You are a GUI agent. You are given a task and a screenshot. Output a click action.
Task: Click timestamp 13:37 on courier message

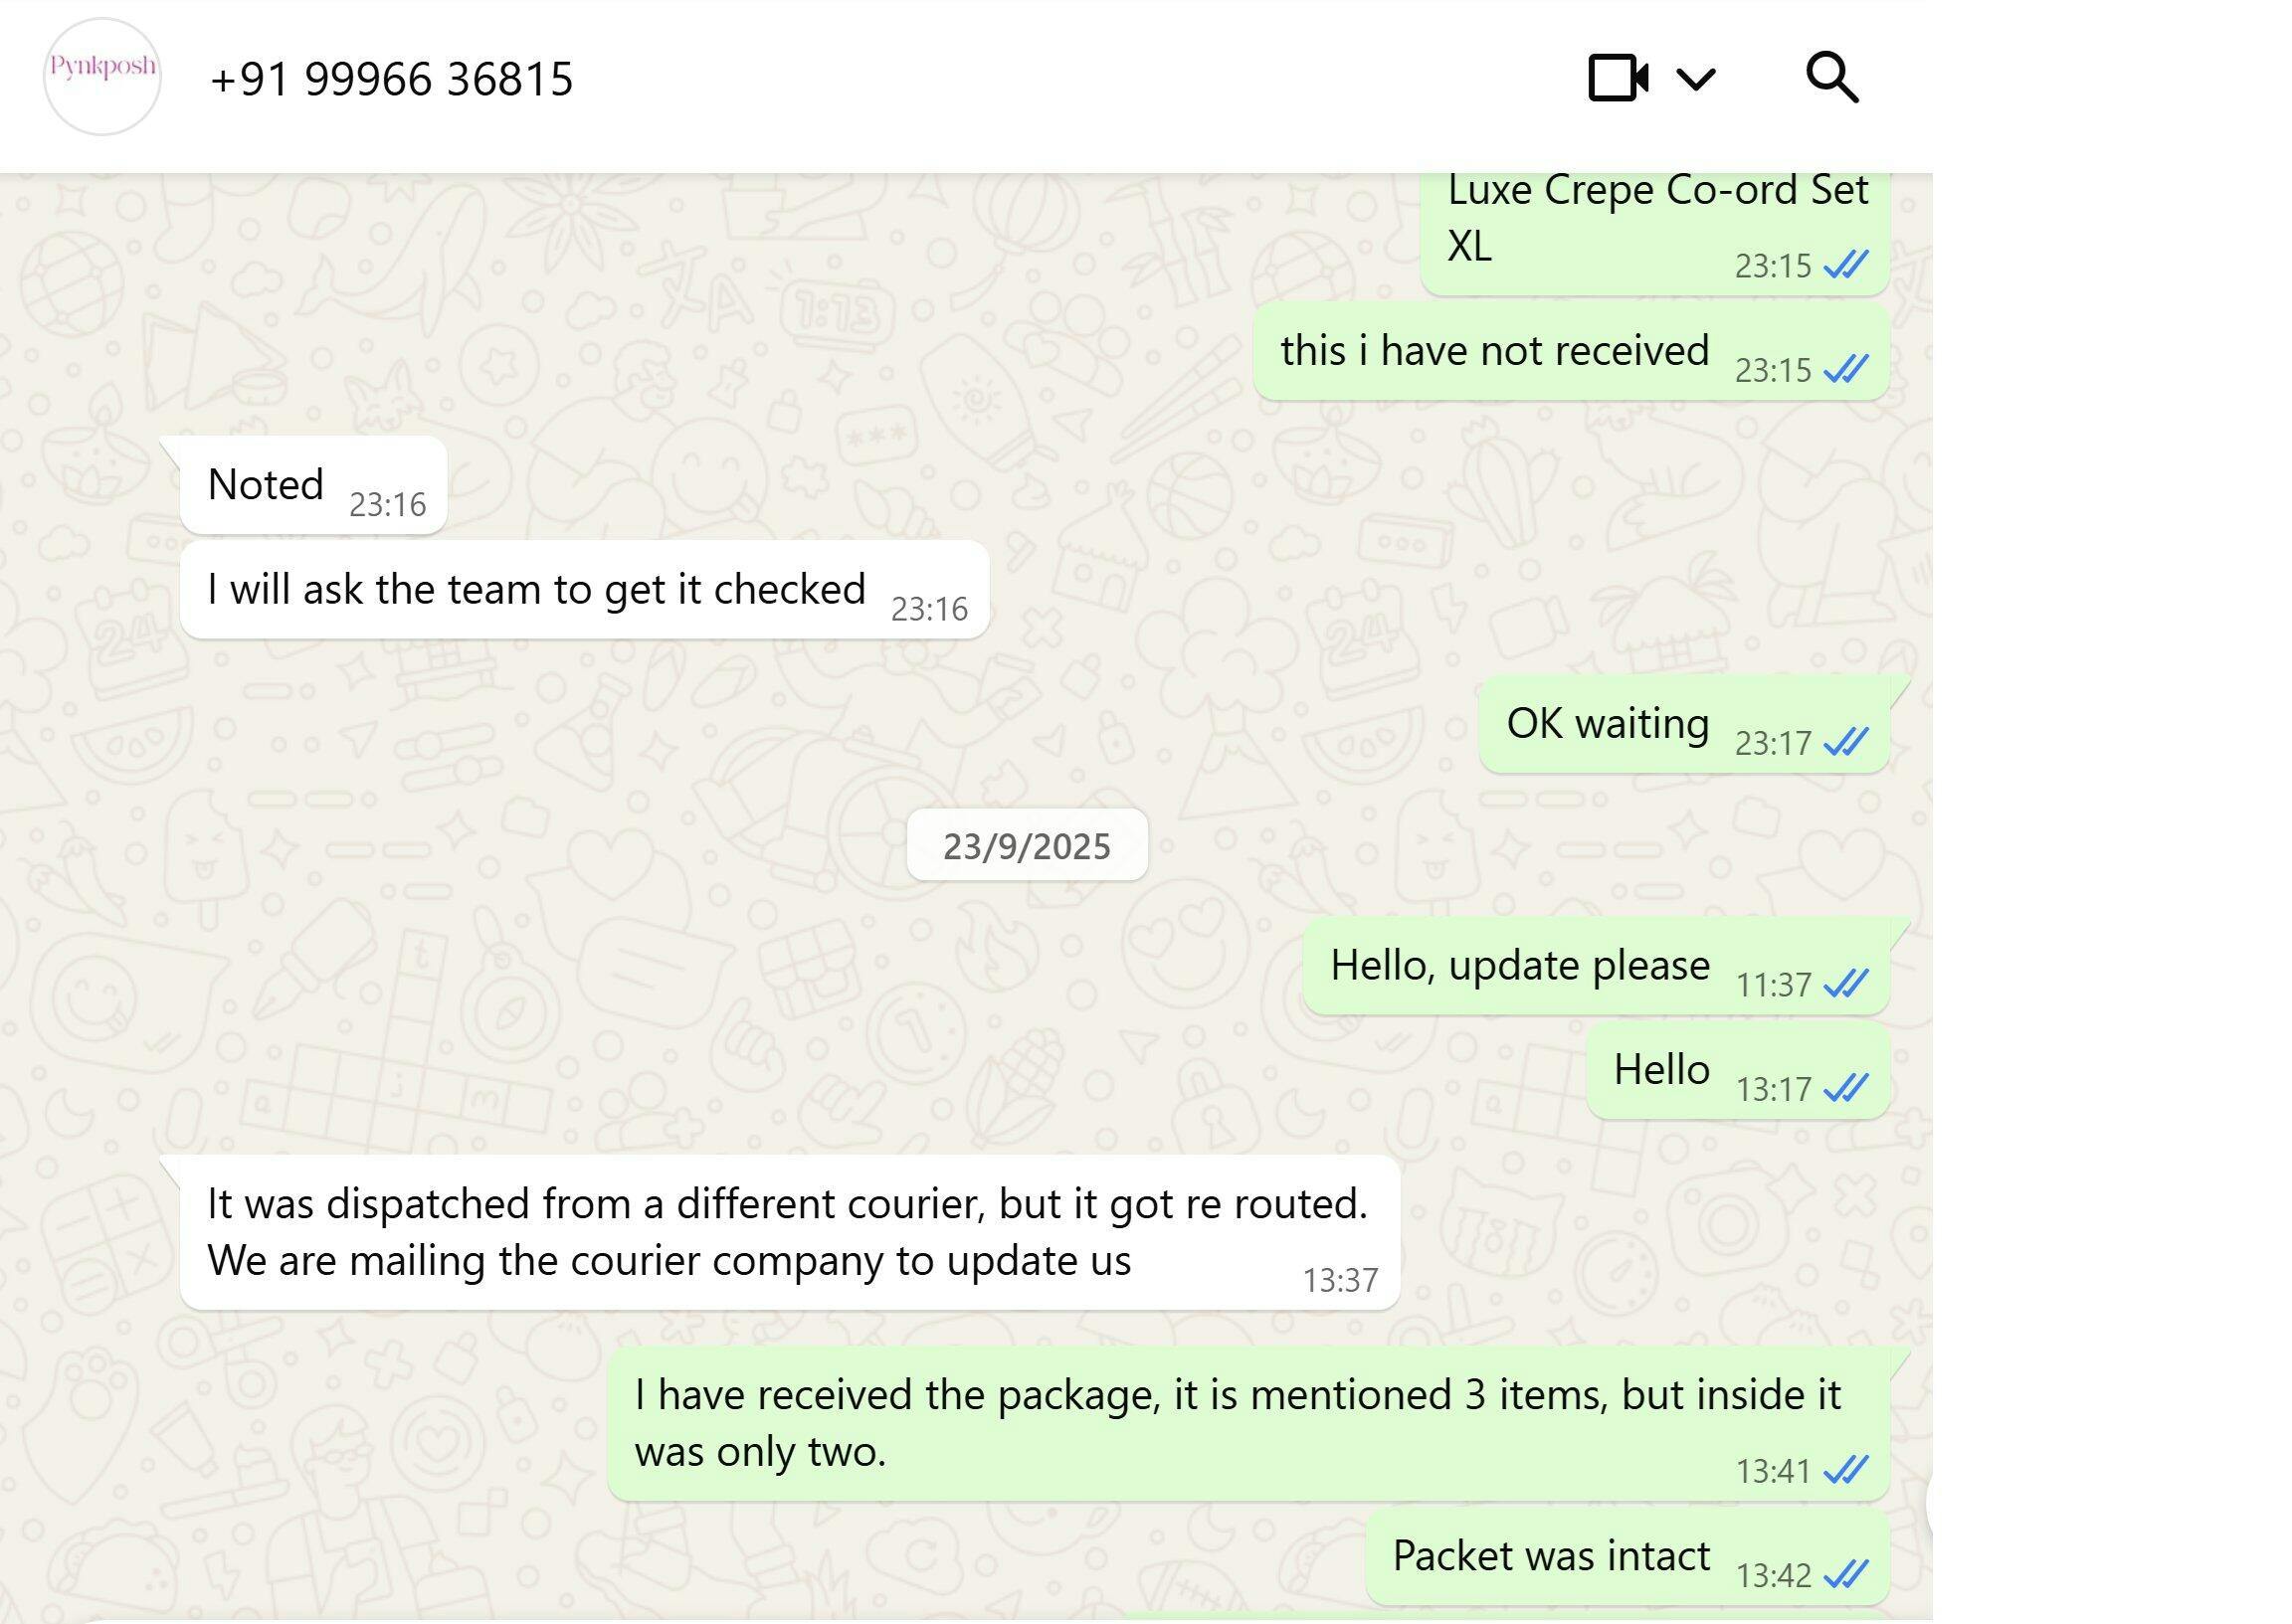click(x=1340, y=1280)
